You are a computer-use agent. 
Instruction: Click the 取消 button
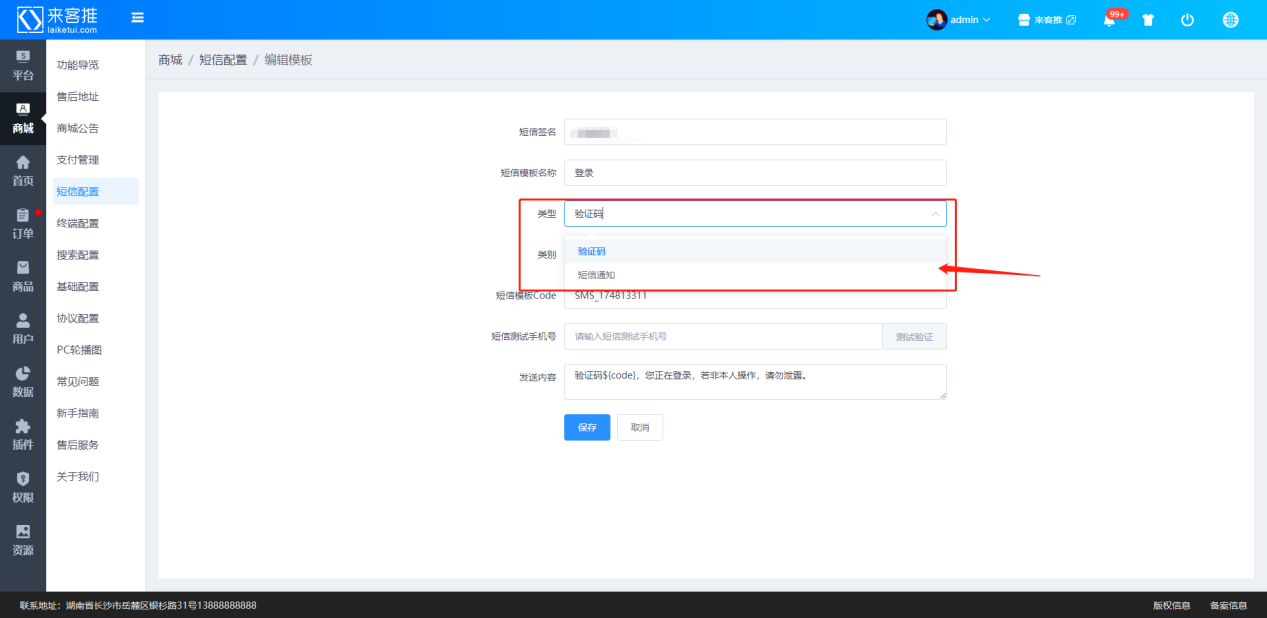(640, 427)
